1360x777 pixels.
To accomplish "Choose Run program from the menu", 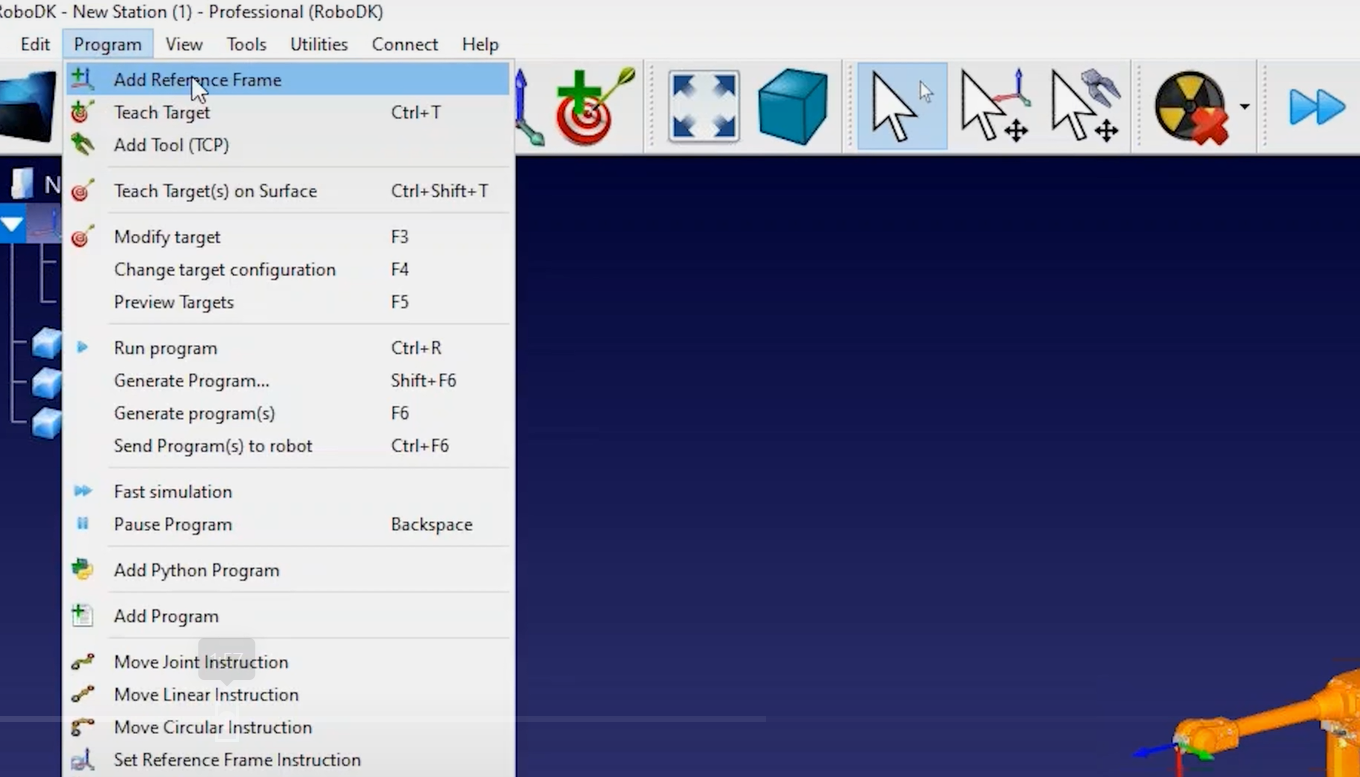I will pos(165,348).
